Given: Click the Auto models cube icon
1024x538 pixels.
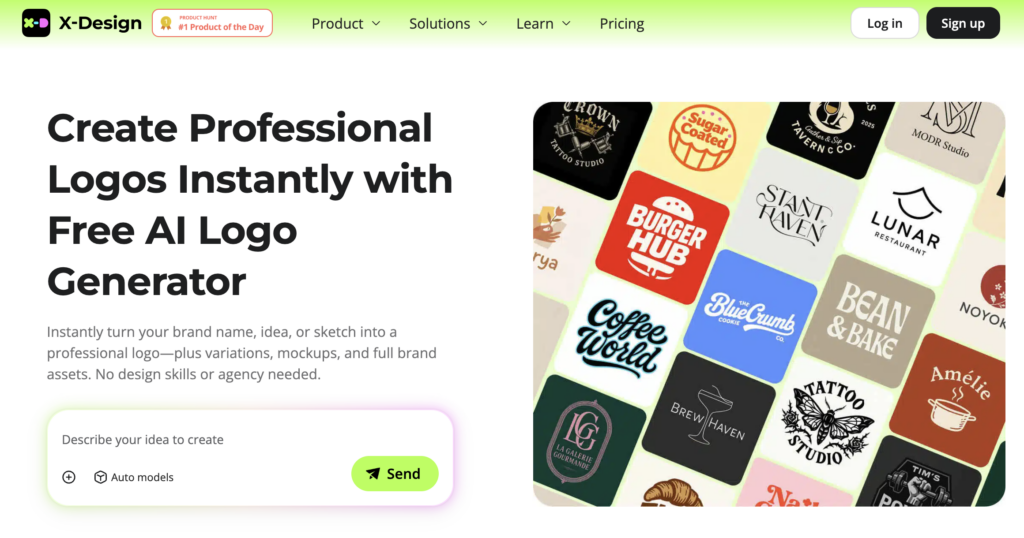Looking at the screenshot, I should point(101,477).
